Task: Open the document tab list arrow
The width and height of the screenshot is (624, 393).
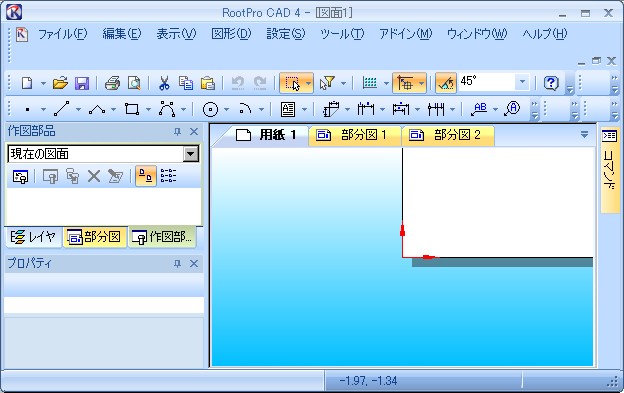Action: [584, 135]
